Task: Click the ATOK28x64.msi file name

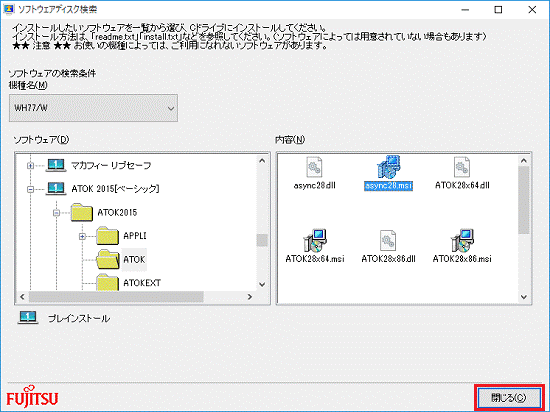Action: coord(315,259)
